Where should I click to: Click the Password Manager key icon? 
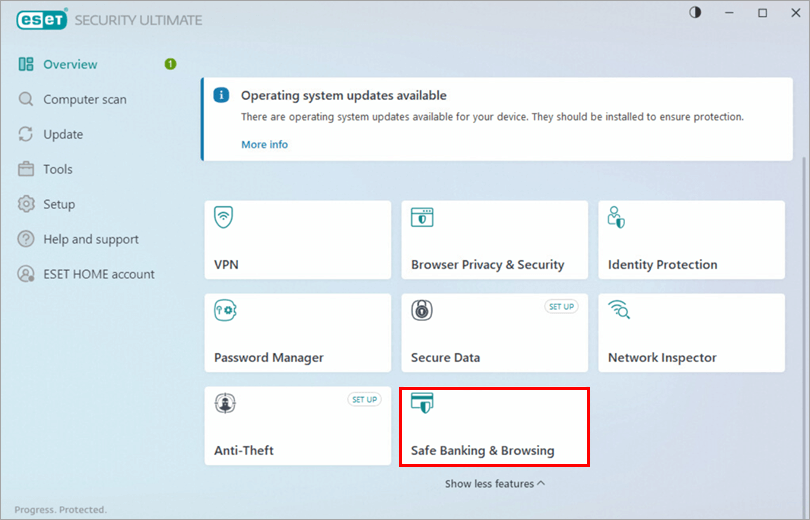(225, 310)
